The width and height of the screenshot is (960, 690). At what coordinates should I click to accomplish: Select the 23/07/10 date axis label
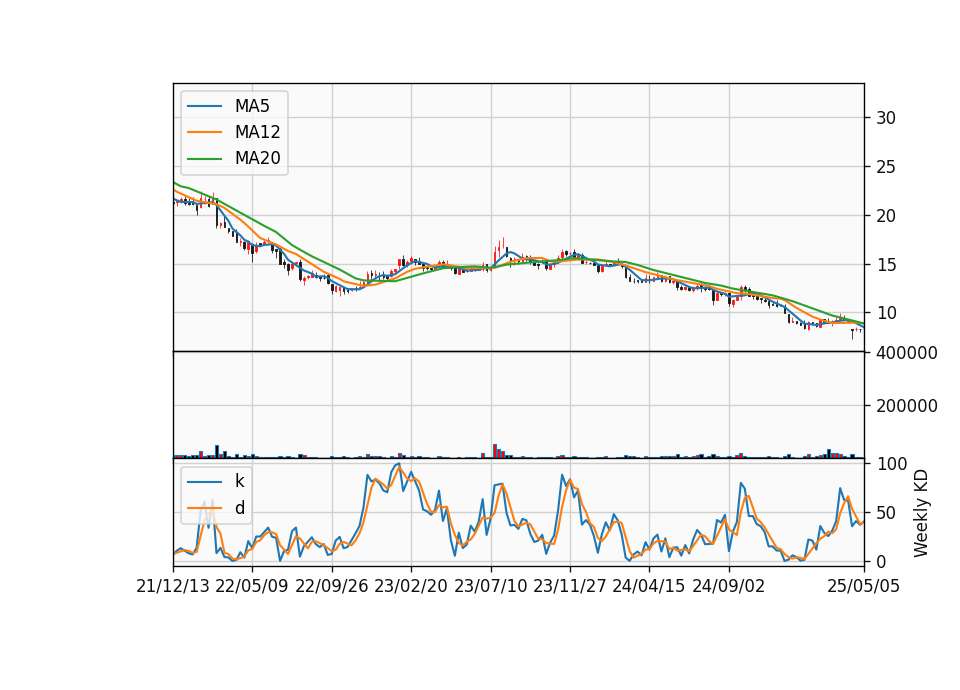click(490, 587)
